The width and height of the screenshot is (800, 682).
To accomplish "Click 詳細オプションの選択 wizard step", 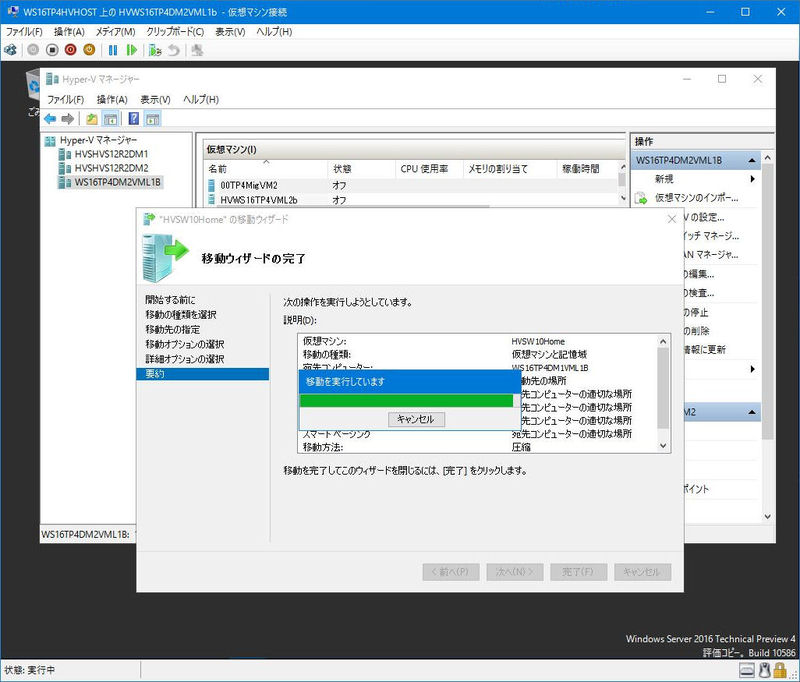I will [x=185, y=359].
